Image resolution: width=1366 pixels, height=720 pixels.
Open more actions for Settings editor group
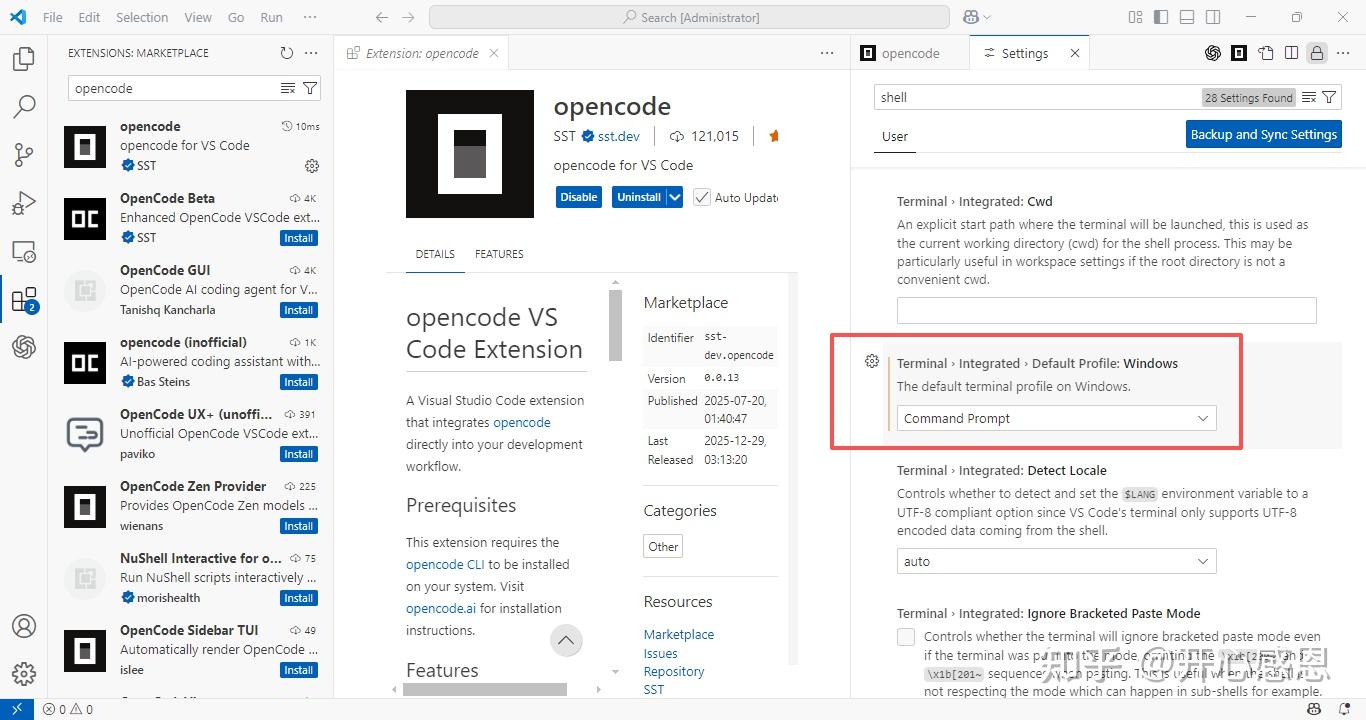(1343, 53)
